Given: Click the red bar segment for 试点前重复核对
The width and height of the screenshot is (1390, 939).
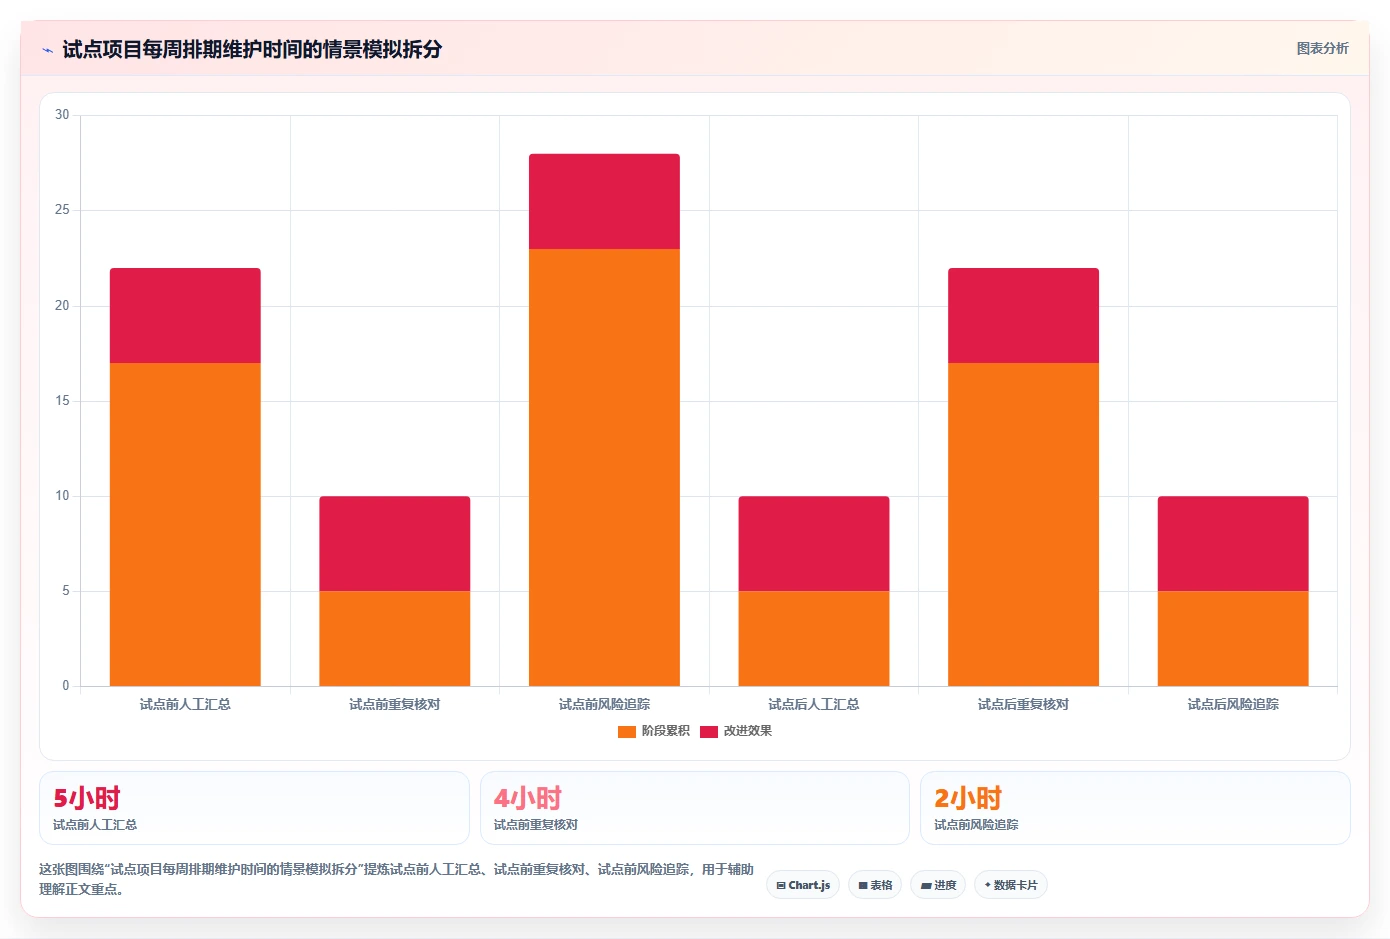Looking at the screenshot, I should pos(395,543).
